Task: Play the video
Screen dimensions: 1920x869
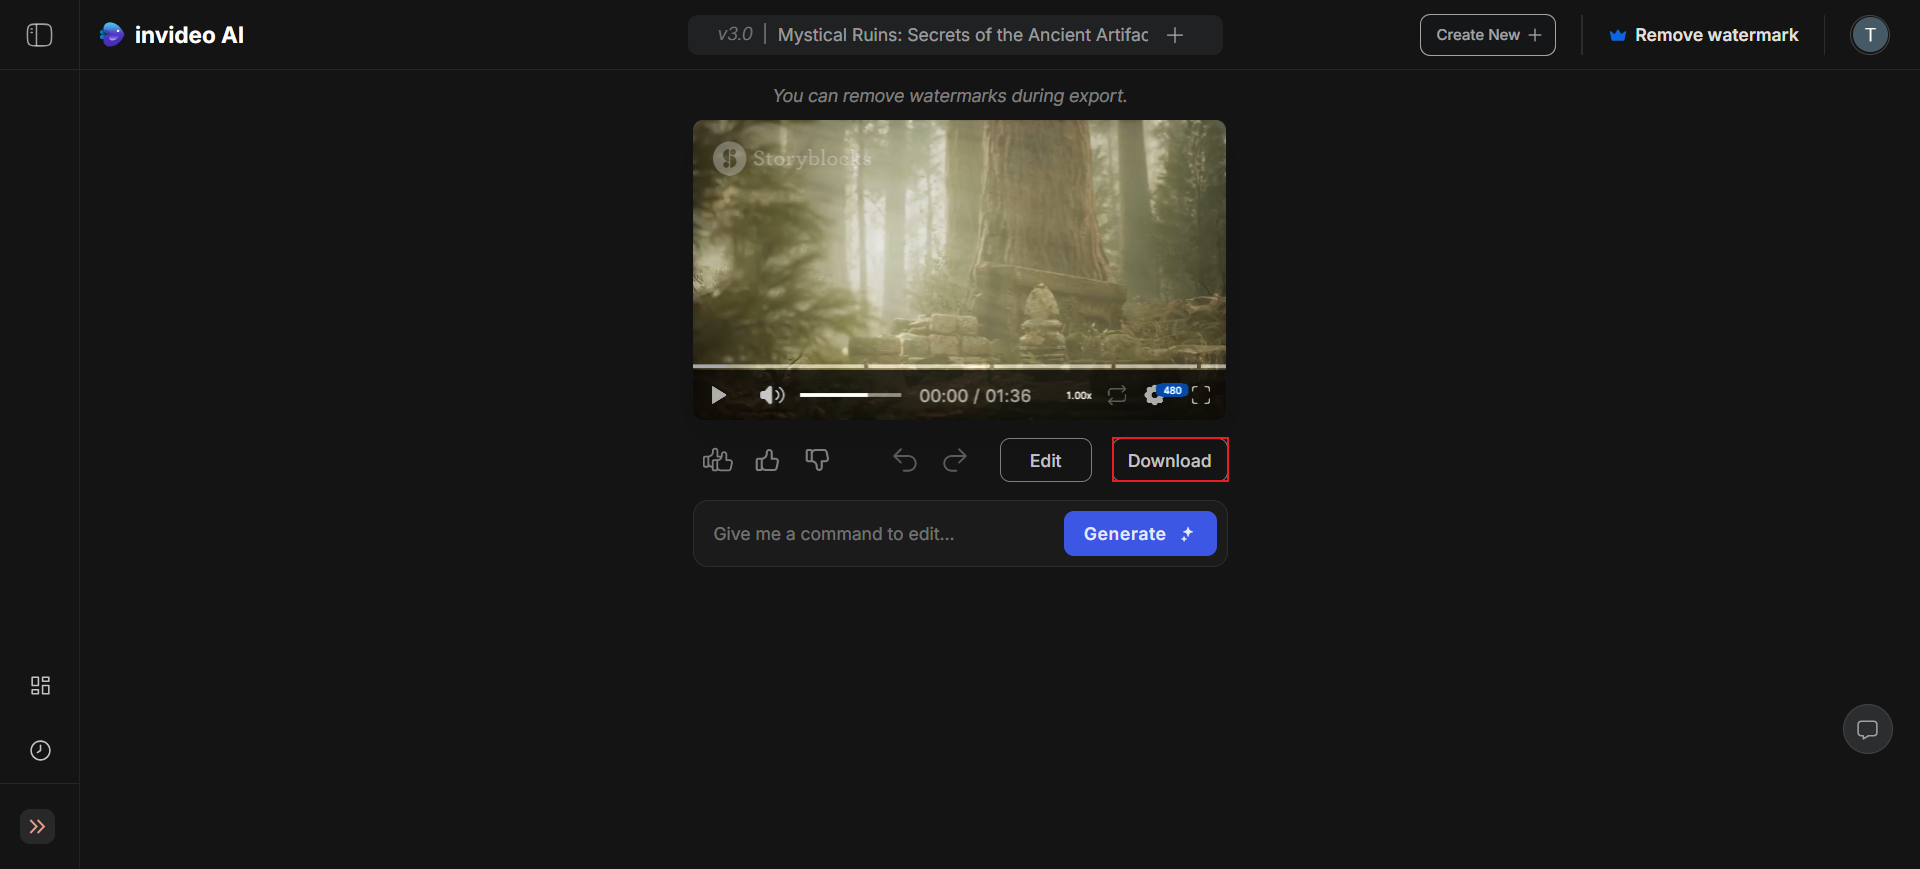Action: click(718, 395)
